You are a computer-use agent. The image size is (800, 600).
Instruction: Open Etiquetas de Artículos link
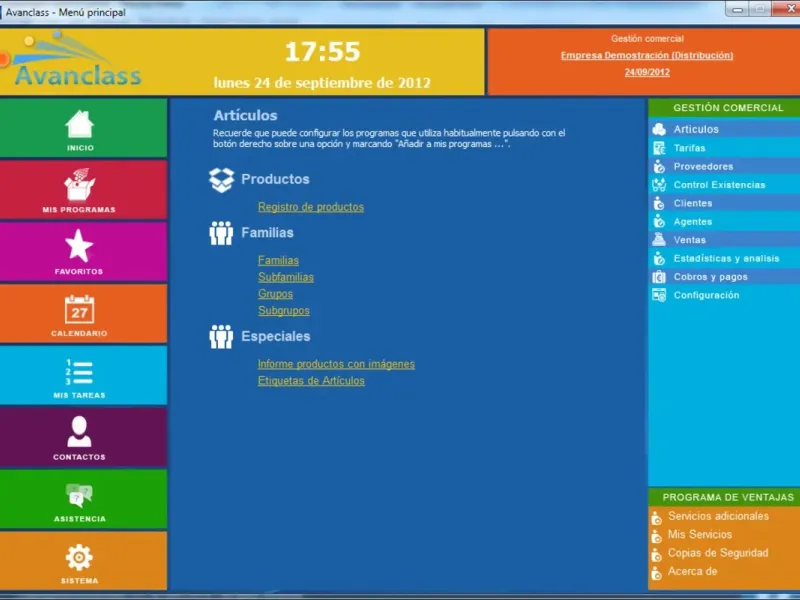(x=311, y=381)
